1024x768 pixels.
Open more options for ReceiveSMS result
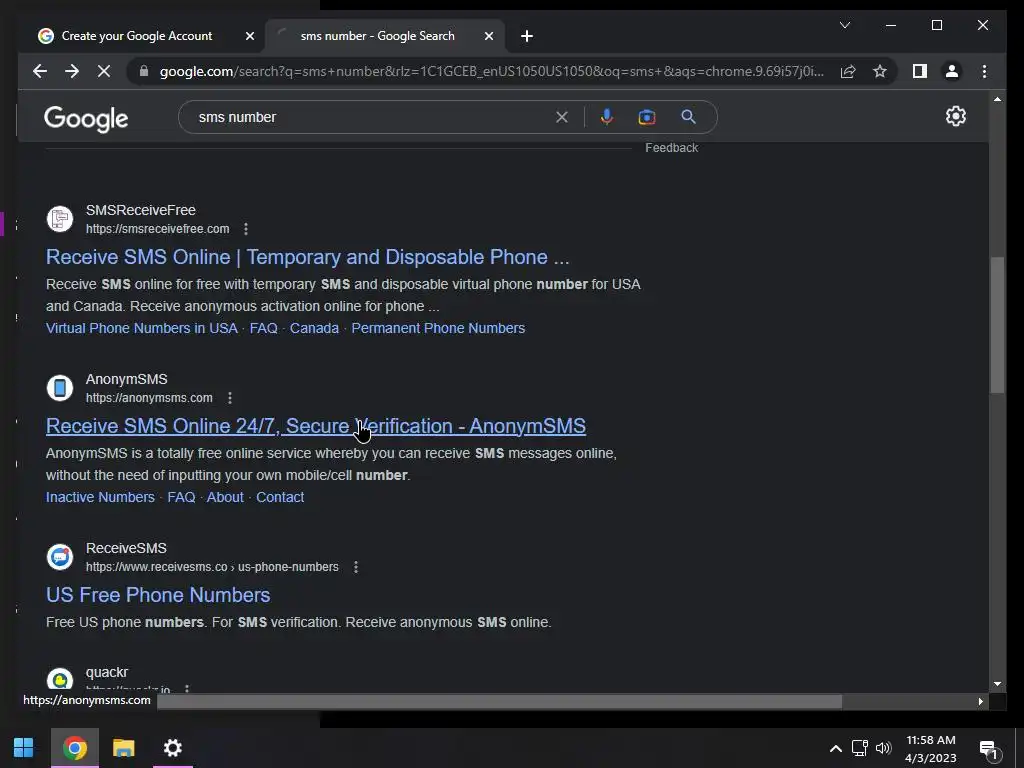point(355,567)
